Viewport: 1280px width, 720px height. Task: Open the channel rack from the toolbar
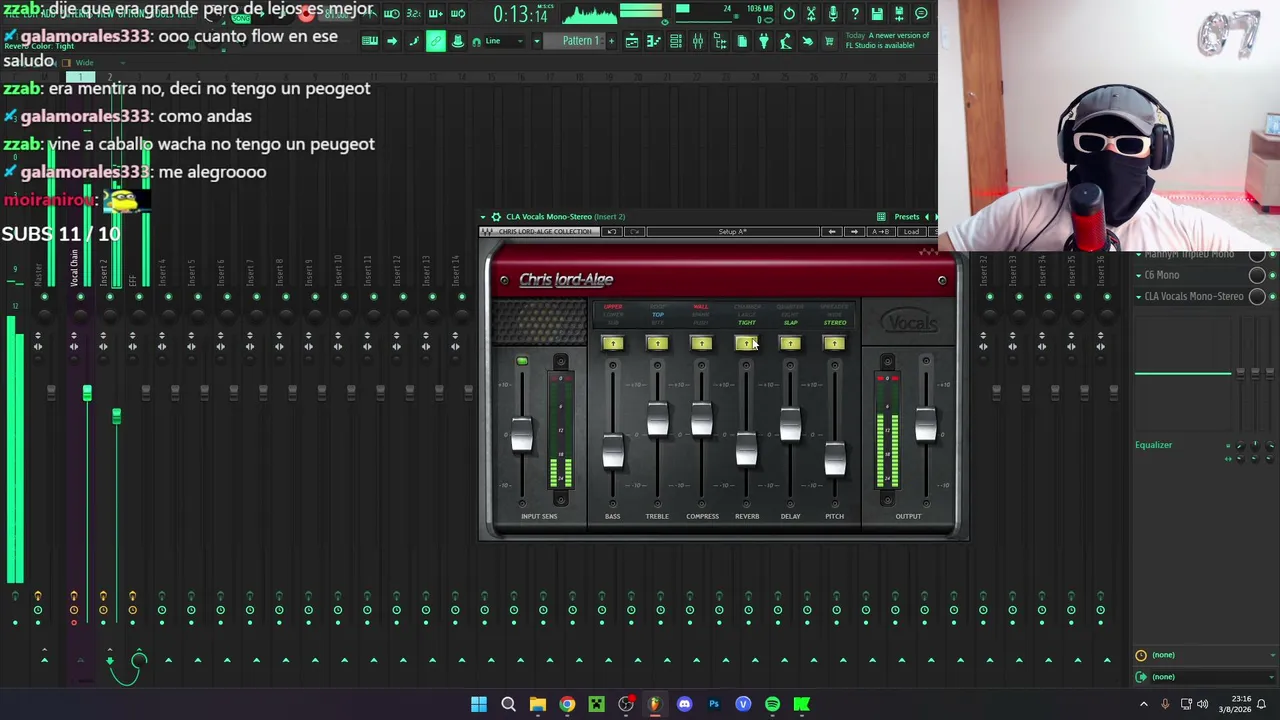pos(676,41)
